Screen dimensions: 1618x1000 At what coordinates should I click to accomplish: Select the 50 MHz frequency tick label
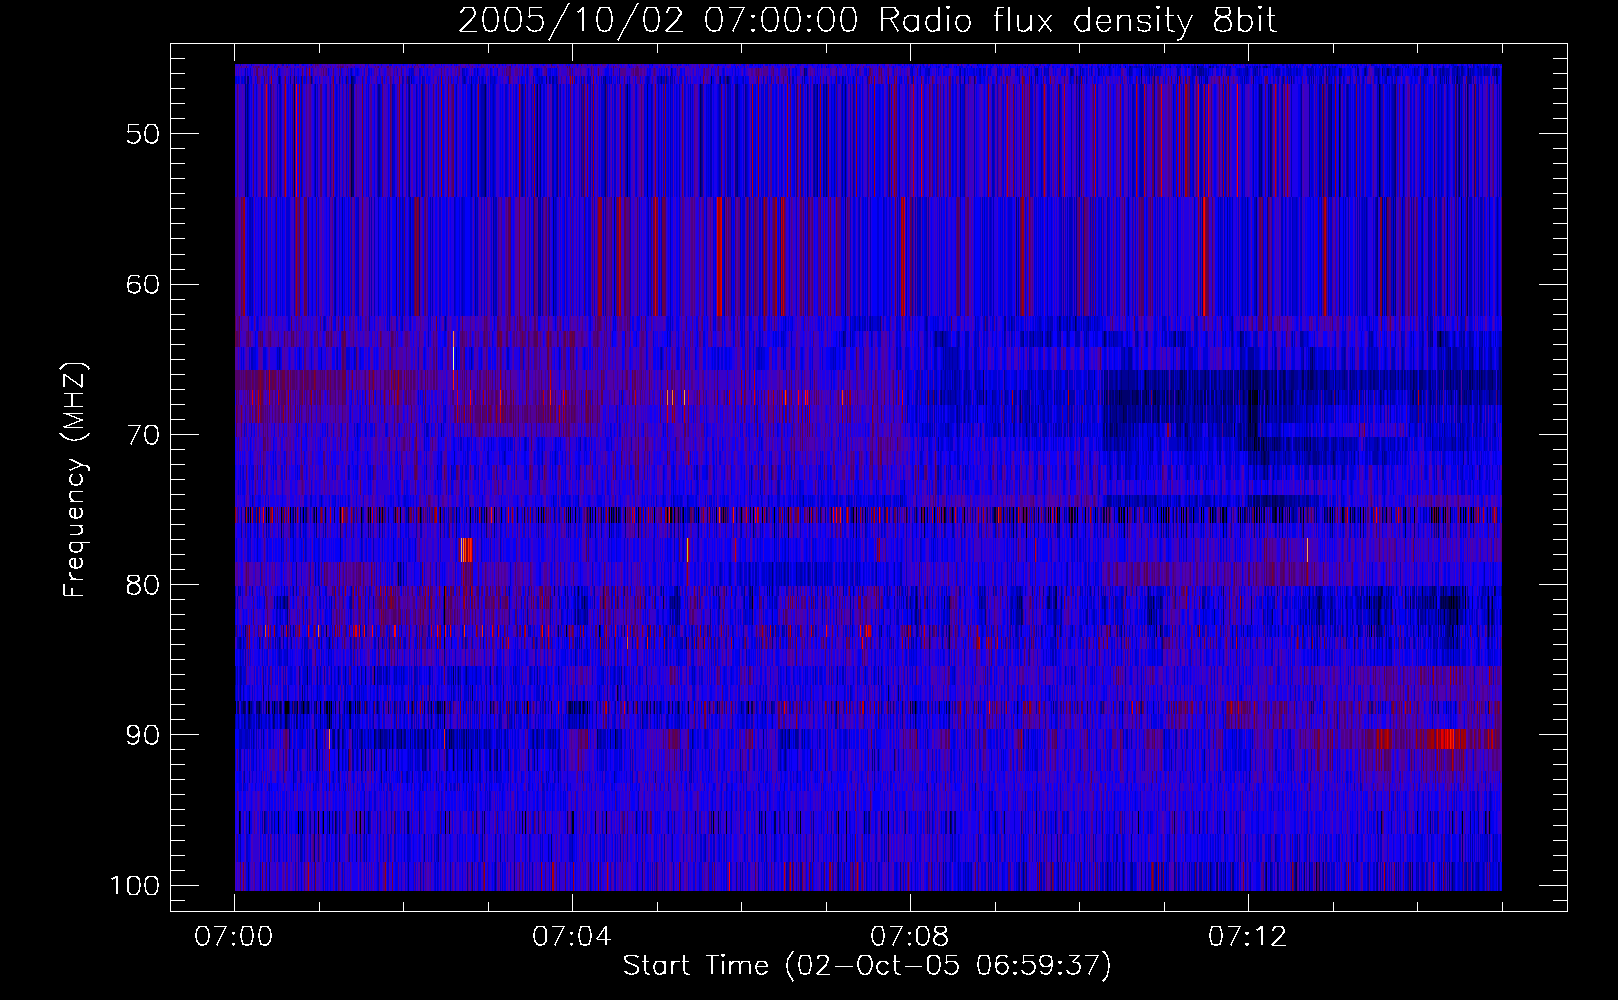[143, 134]
